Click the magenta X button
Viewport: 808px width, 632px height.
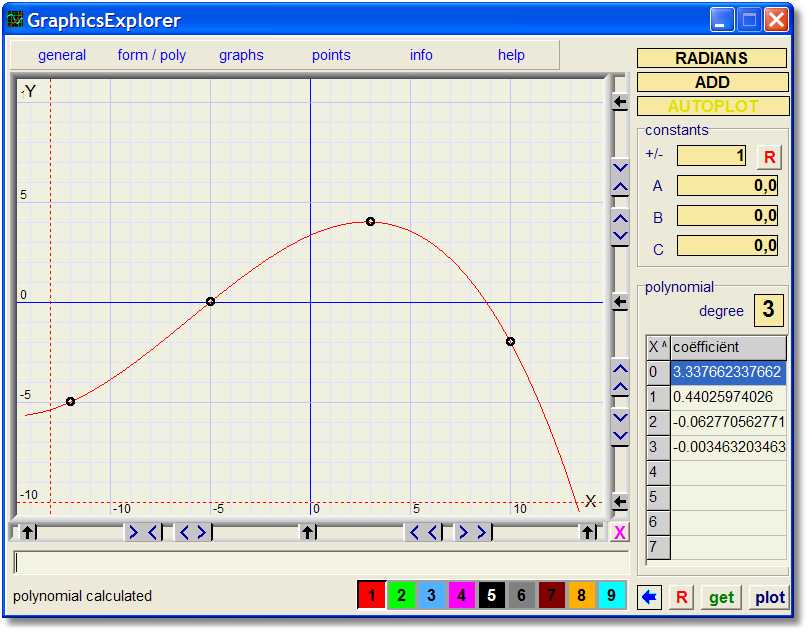619,533
